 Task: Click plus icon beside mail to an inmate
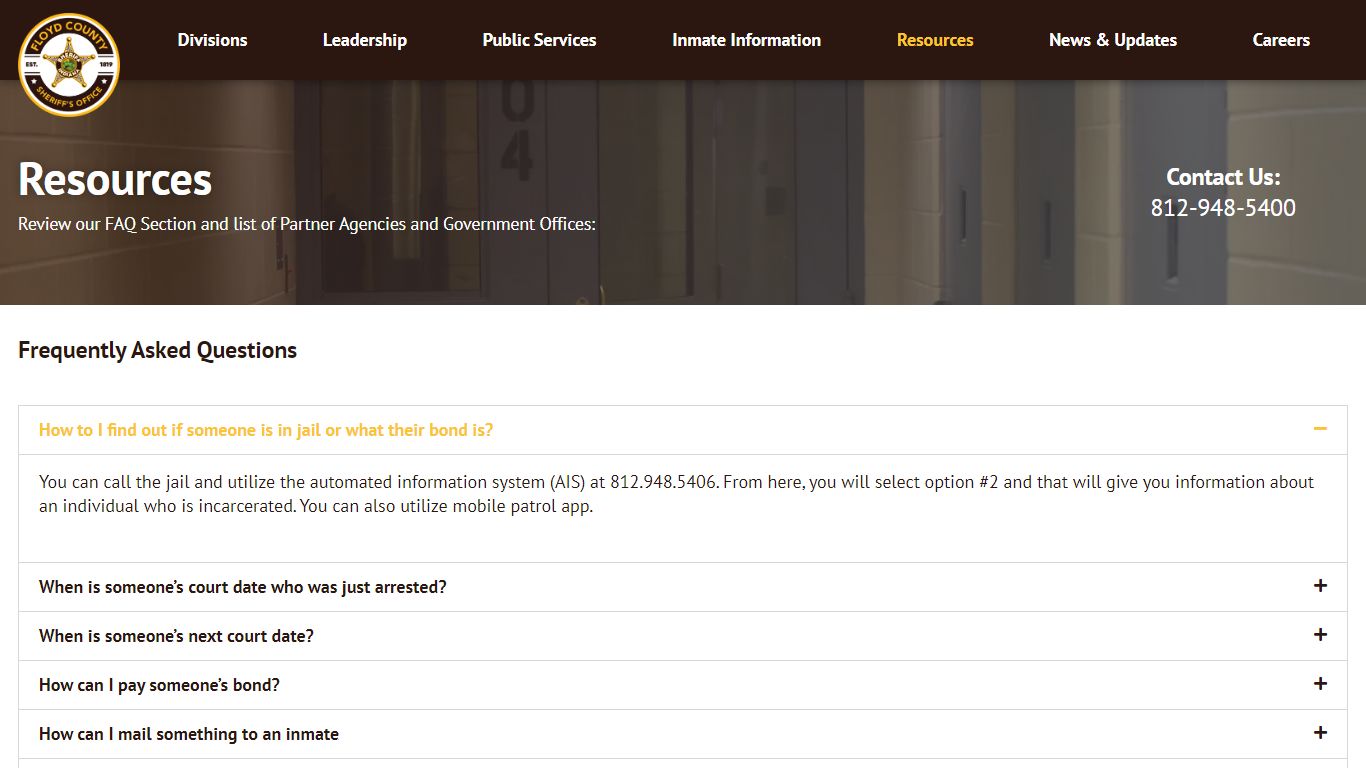(1320, 733)
